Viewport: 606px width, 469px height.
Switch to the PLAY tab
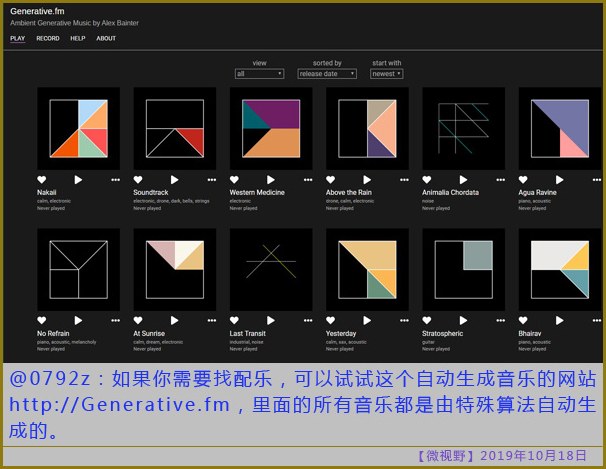pyautogui.click(x=17, y=38)
